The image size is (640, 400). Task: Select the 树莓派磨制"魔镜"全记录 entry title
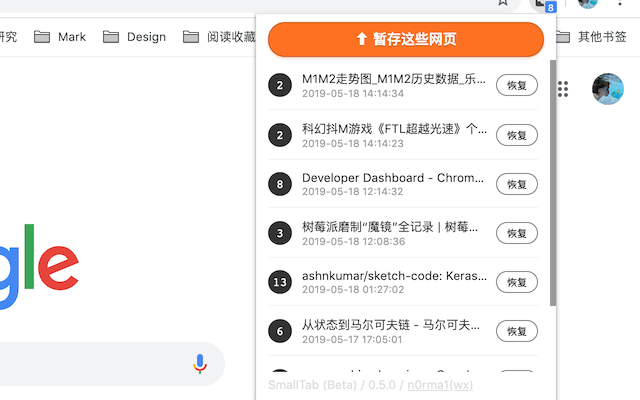click(x=390, y=227)
